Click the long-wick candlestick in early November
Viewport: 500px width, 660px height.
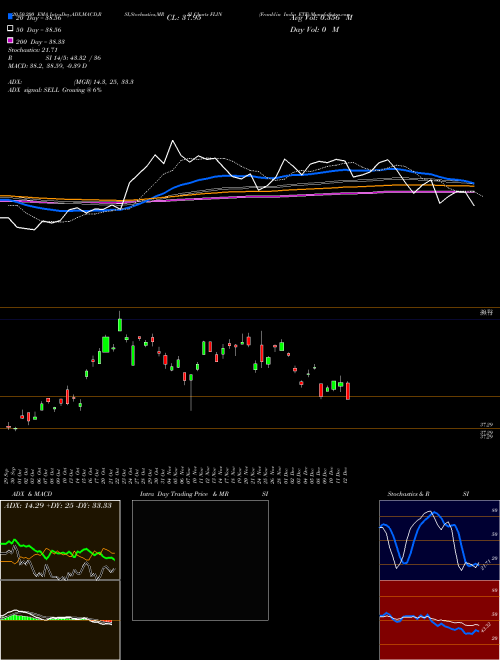[191, 393]
